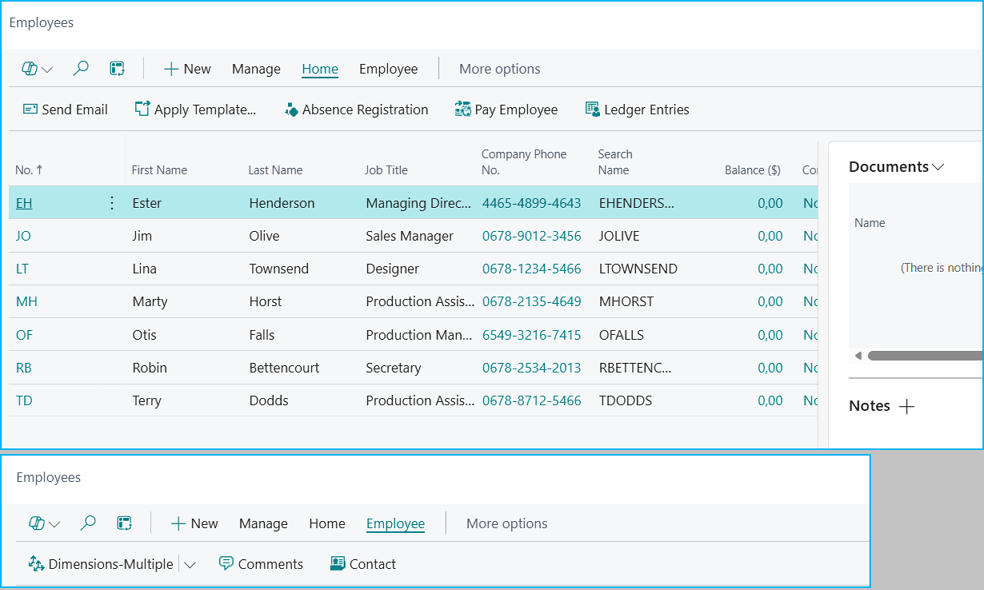Screen dimensions: 984x590
Task: Select the Robin Bettencourt Secretary cell
Action: tap(393, 368)
